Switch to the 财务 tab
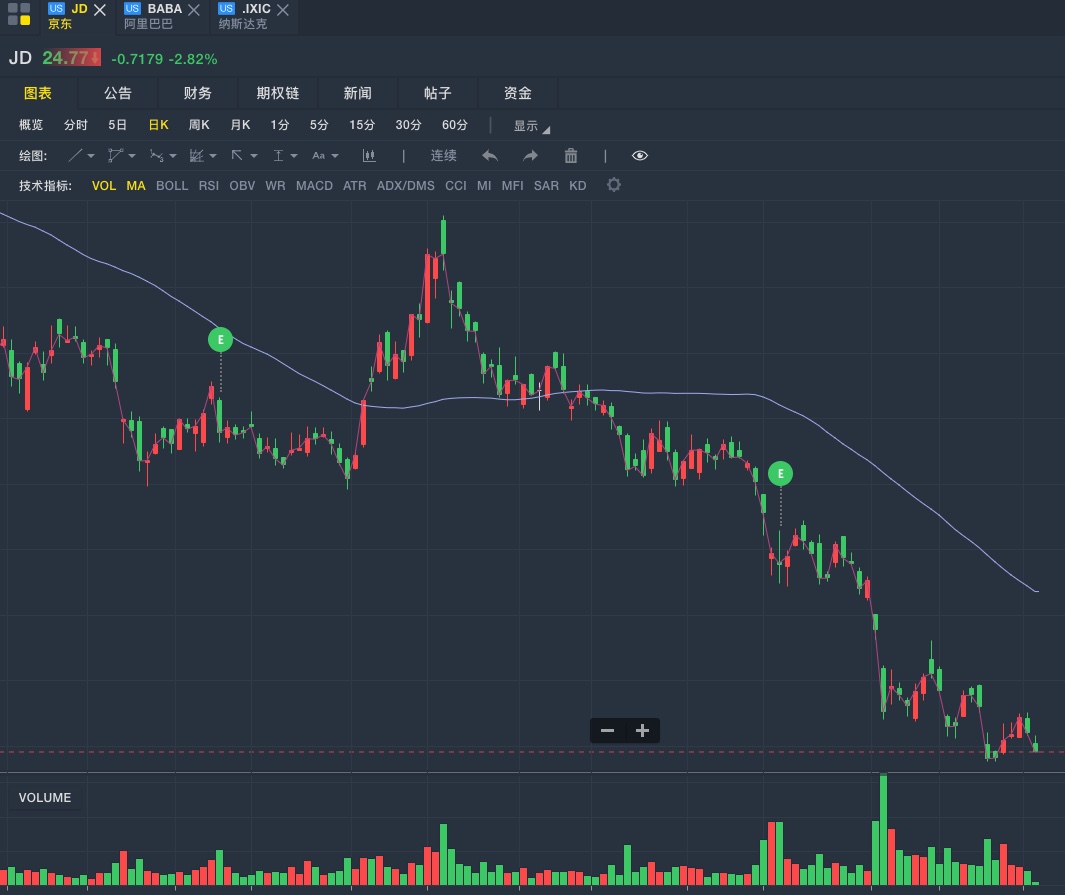 (x=198, y=93)
